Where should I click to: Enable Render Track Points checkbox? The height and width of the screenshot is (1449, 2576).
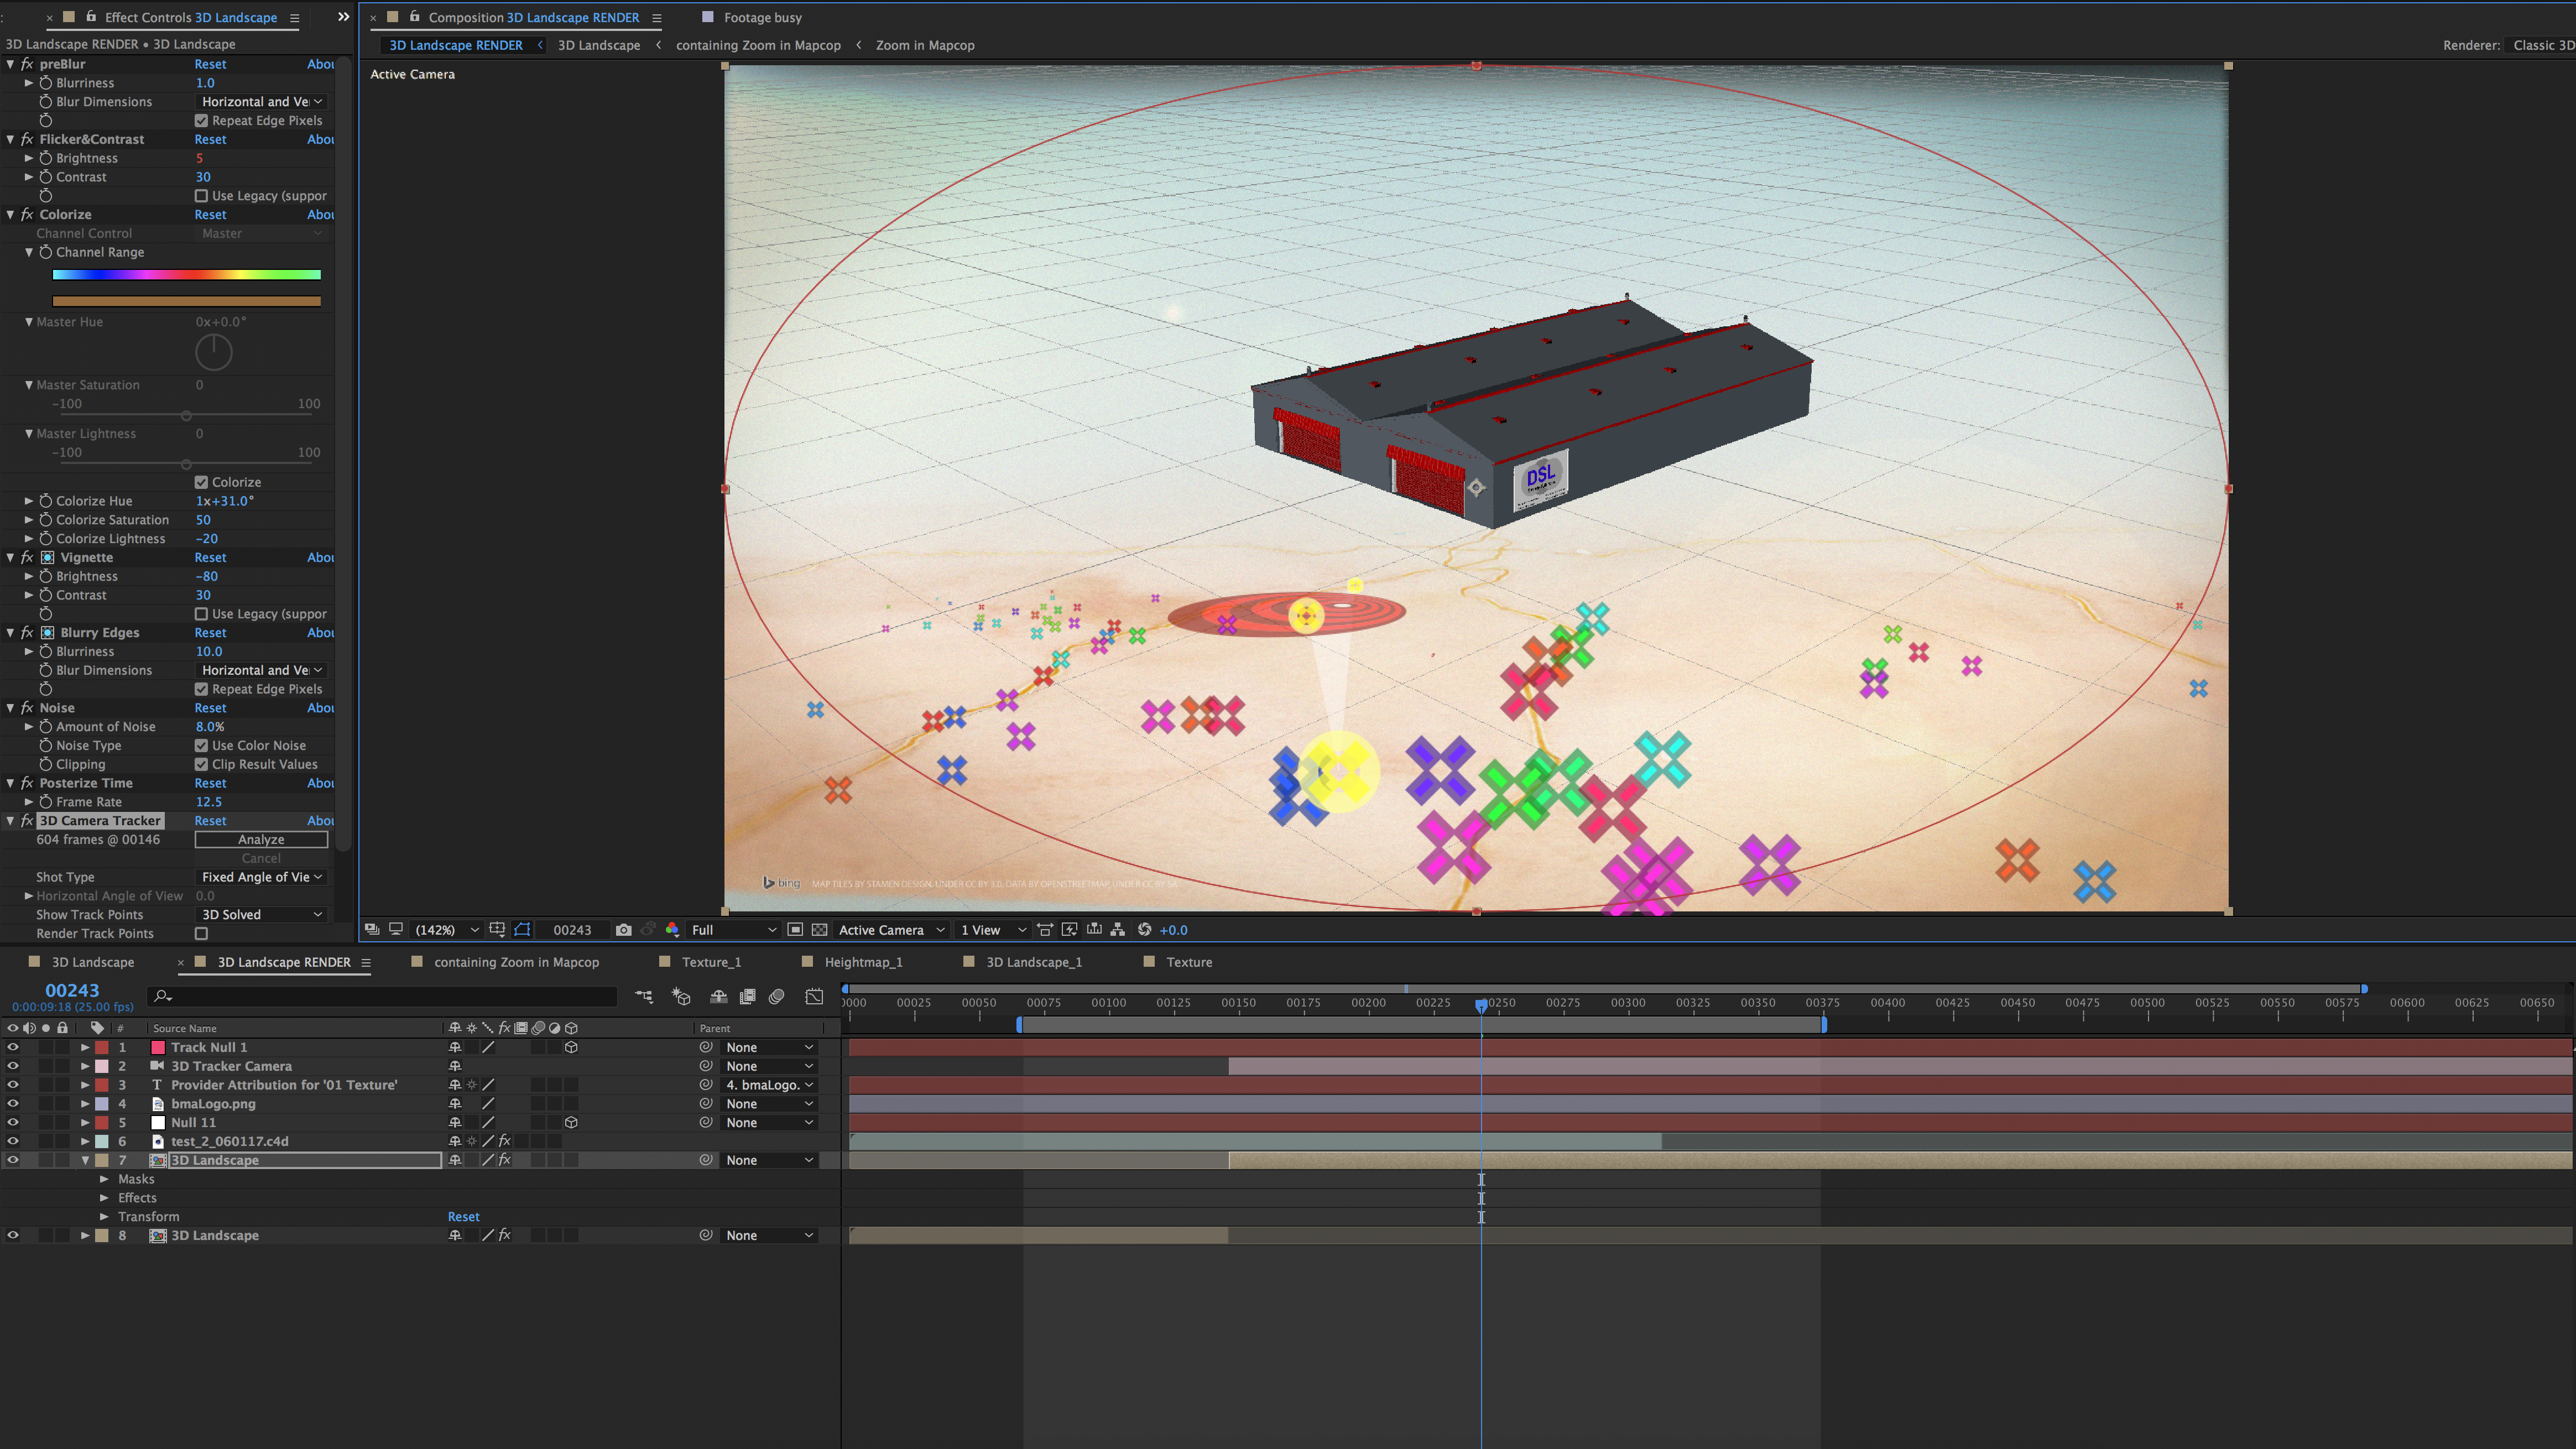click(x=201, y=934)
